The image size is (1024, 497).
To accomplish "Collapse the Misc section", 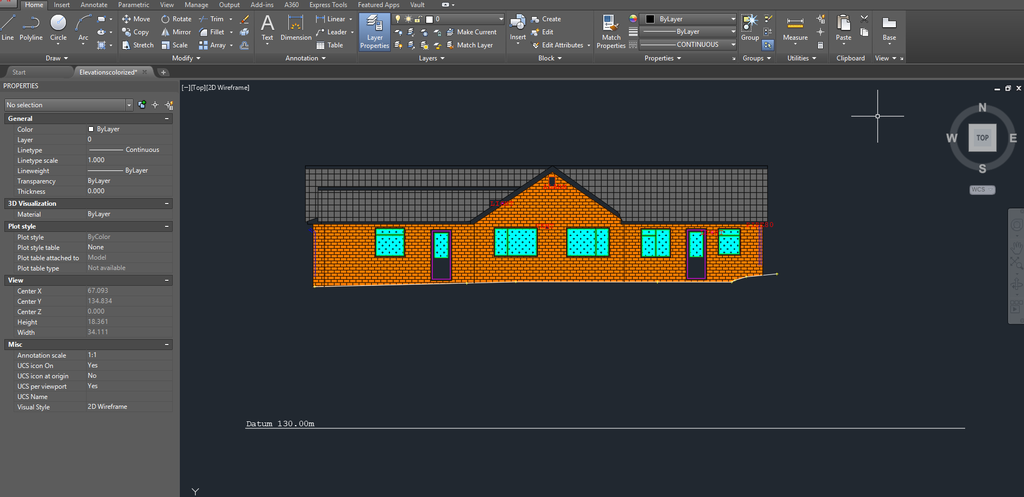I will [x=169, y=344].
